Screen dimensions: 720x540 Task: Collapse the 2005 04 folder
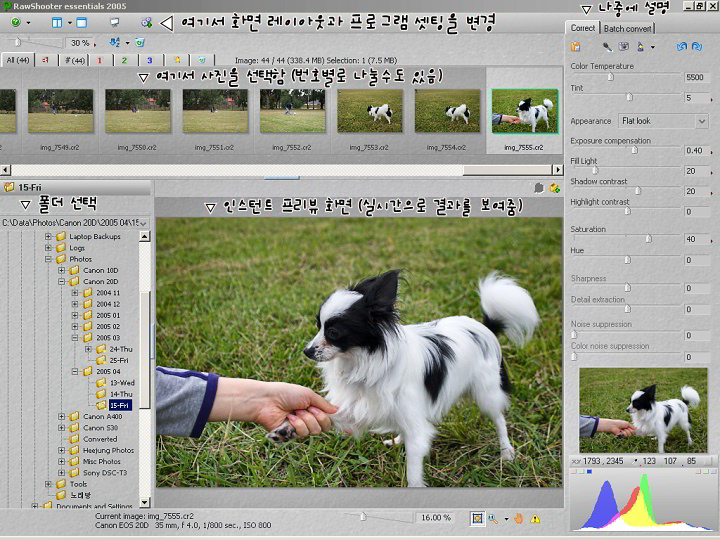pos(75,371)
